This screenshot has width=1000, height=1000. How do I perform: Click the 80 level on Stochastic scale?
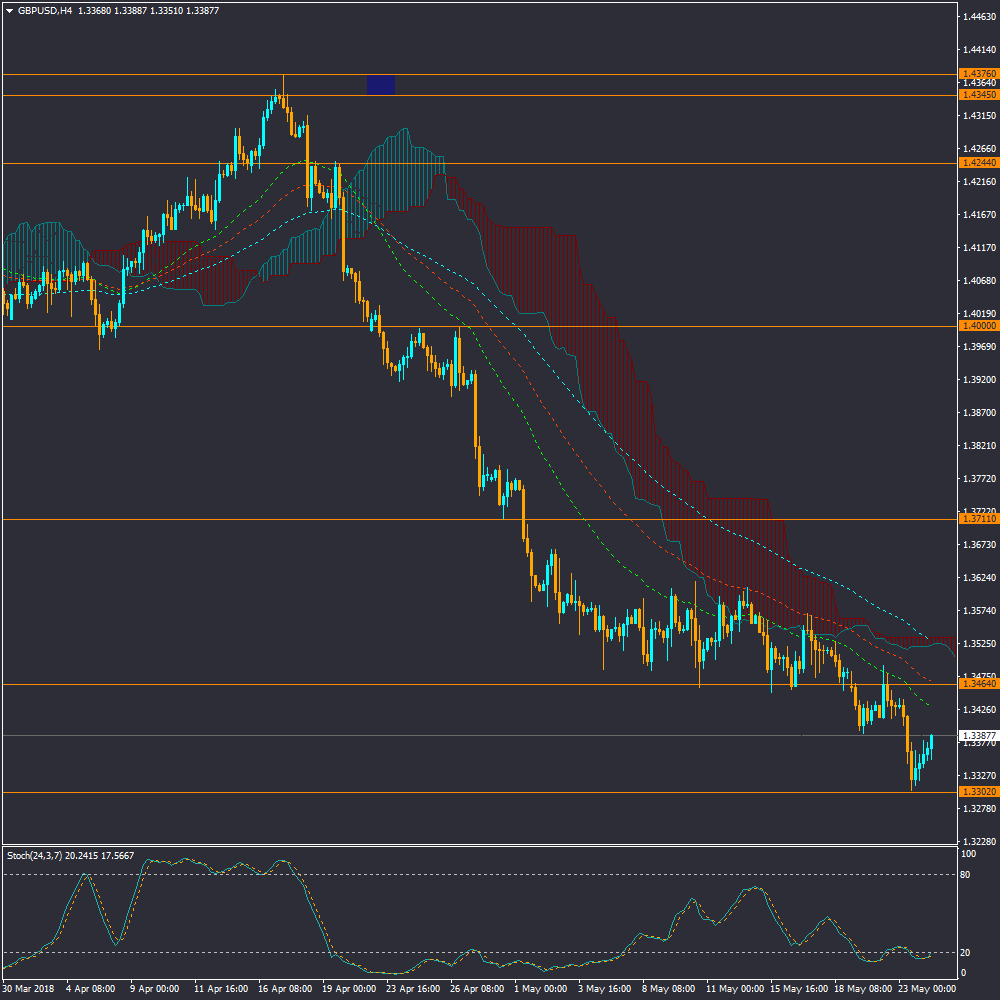(x=967, y=874)
